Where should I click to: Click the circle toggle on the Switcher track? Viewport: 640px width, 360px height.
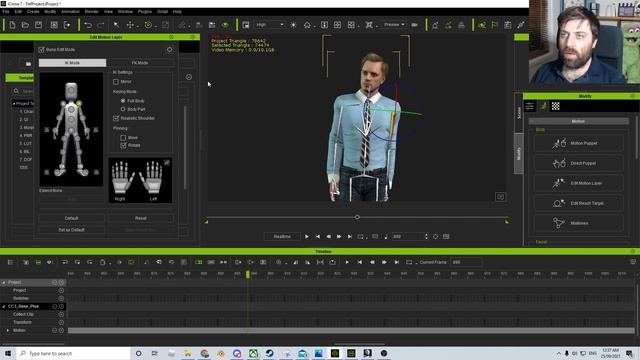[61, 298]
